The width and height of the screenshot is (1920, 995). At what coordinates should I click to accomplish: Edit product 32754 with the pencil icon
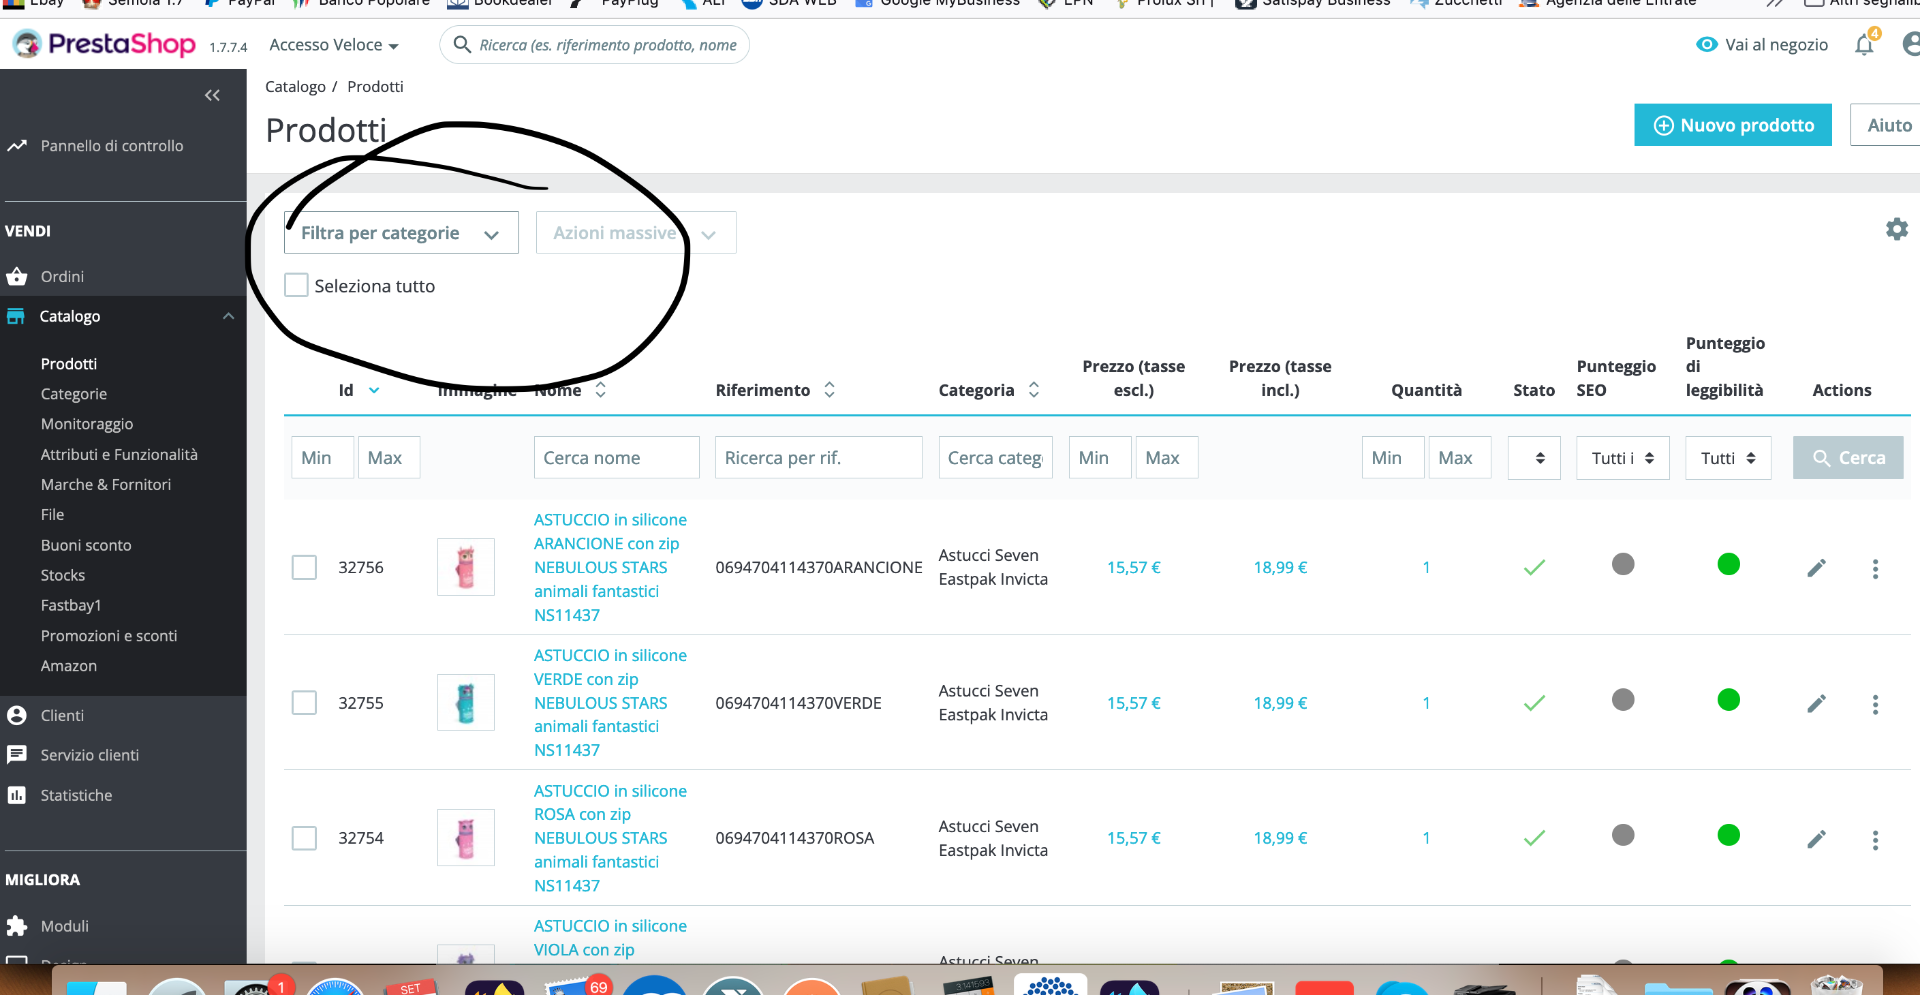[1816, 839]
